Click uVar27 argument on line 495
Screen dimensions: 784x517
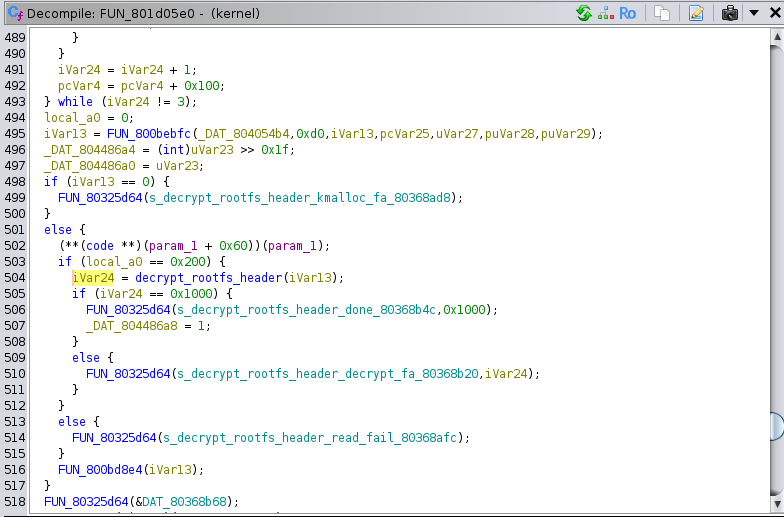[457, 134]
